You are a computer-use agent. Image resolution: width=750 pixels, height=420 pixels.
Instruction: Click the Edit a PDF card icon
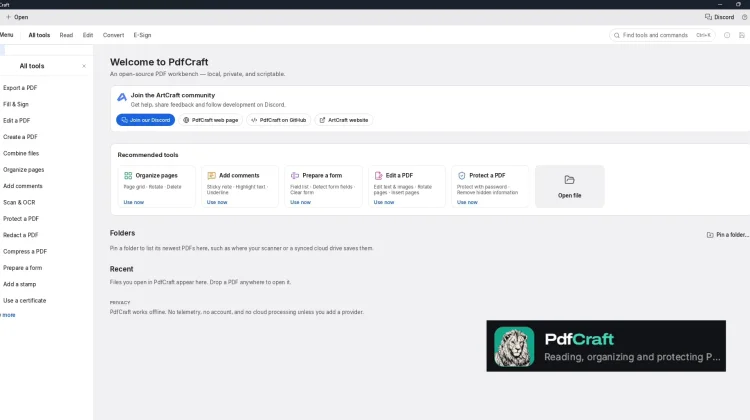[x=378, y=176]
